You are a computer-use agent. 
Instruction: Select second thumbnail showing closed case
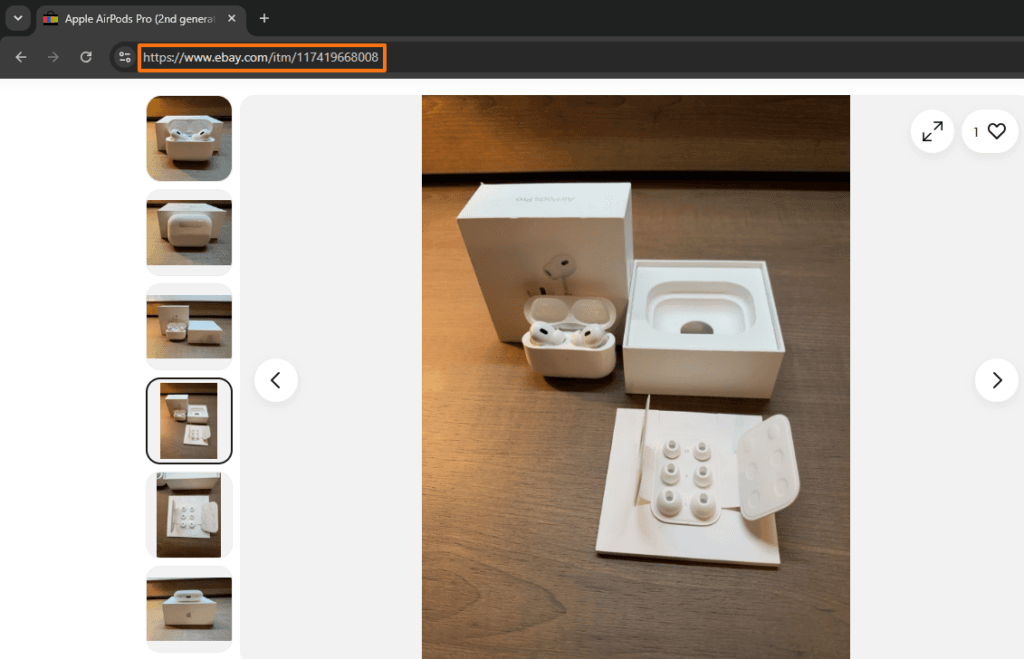point(189,233)
